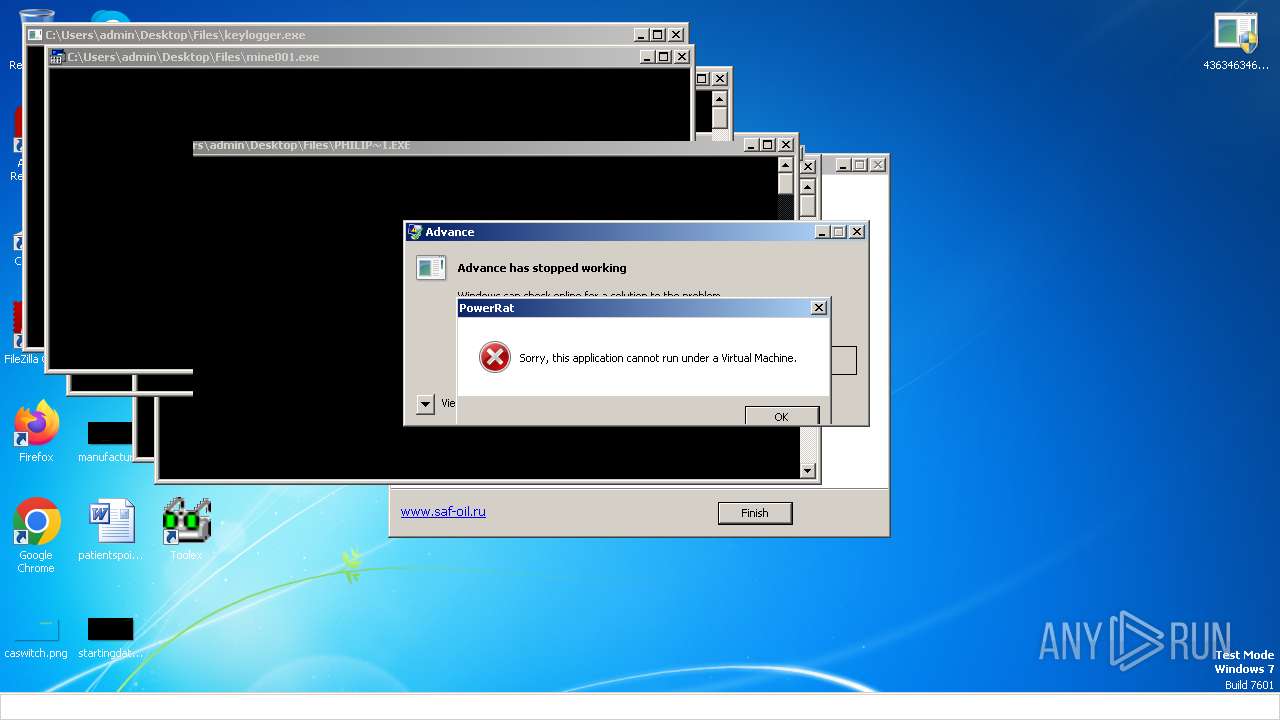This screenshot has height=720, width=1280.
Task: Maximize the PHILIP~1.EXE console window
Action: [768, 145]
